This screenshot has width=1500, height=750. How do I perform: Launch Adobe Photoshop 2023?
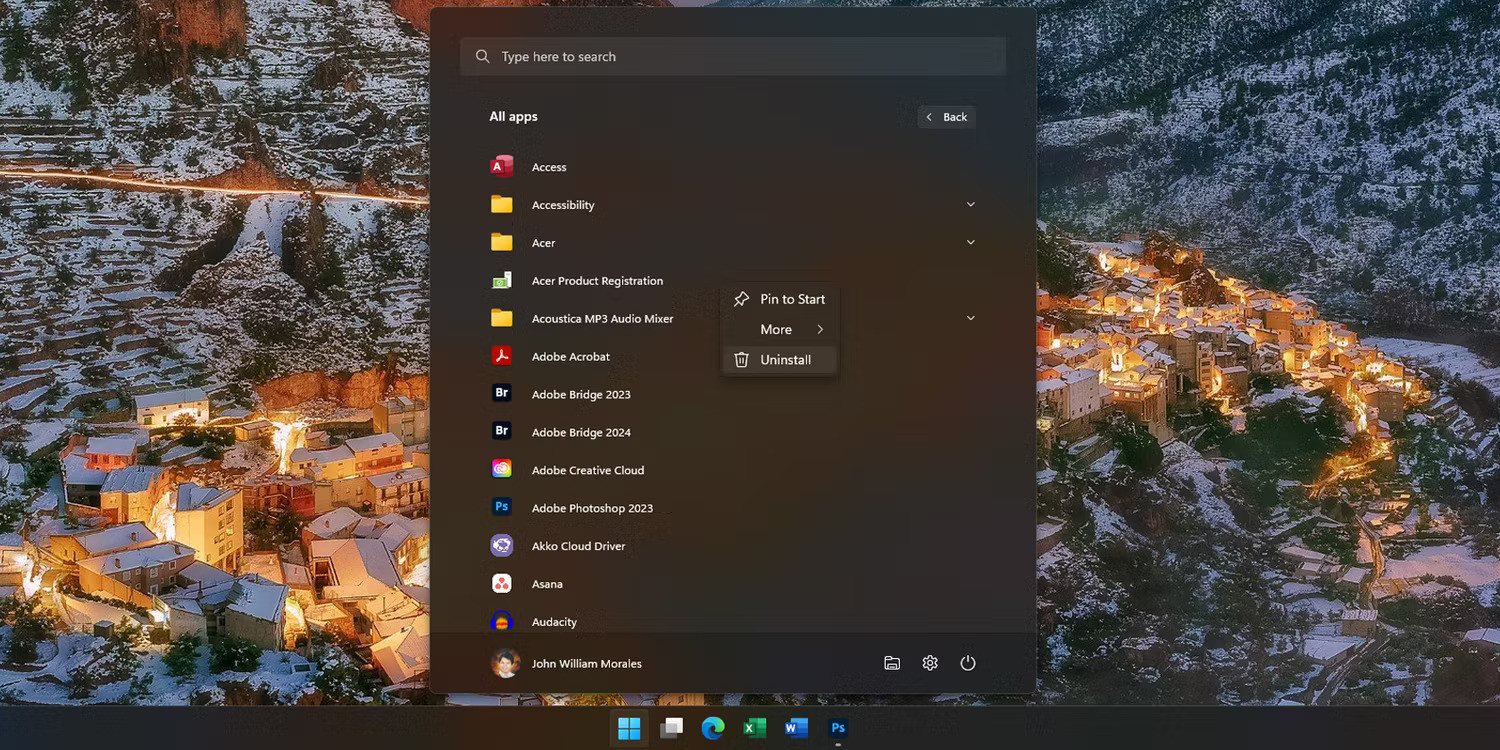pos(592,508)
